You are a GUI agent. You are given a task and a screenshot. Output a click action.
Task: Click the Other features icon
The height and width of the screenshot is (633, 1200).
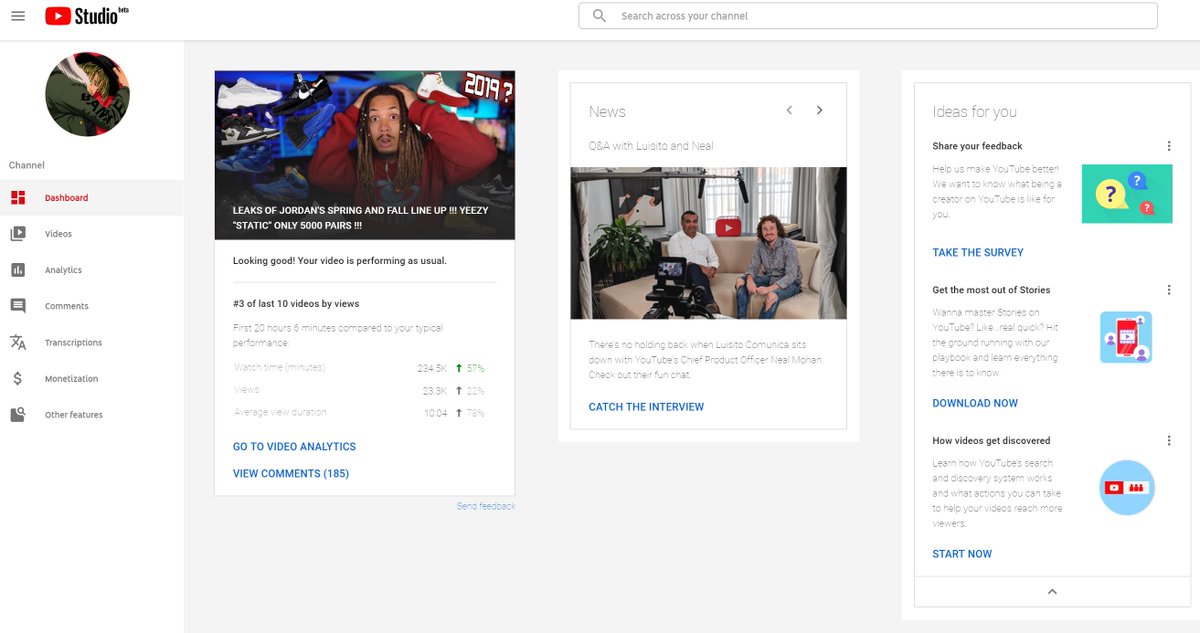(18, 415)
